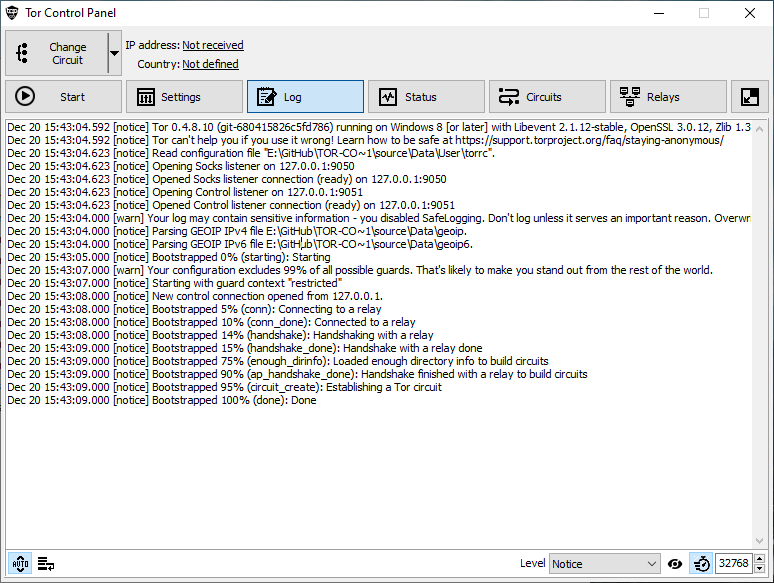Click 'Bootstrapped 95% (circuit_create)' log line
Image resolution: width=774 pixels, height=583 pixels.
(x=225, y=387)
